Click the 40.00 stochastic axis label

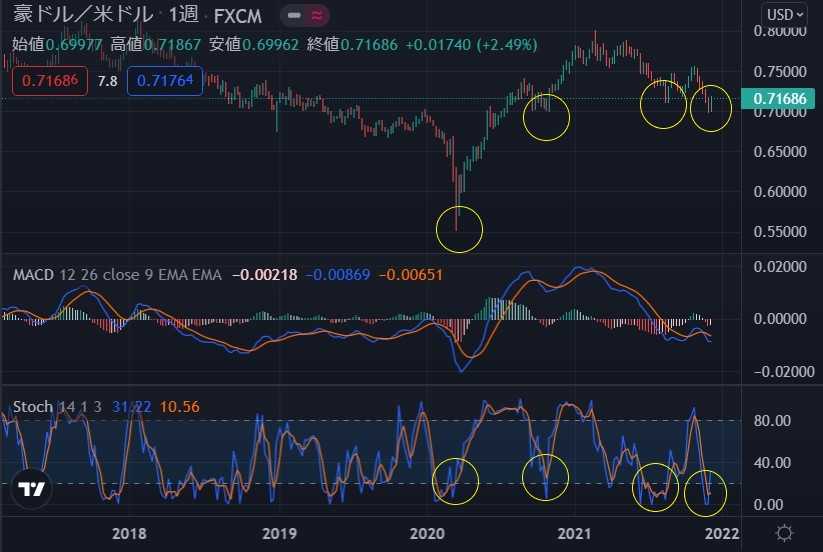coord(772,463)
